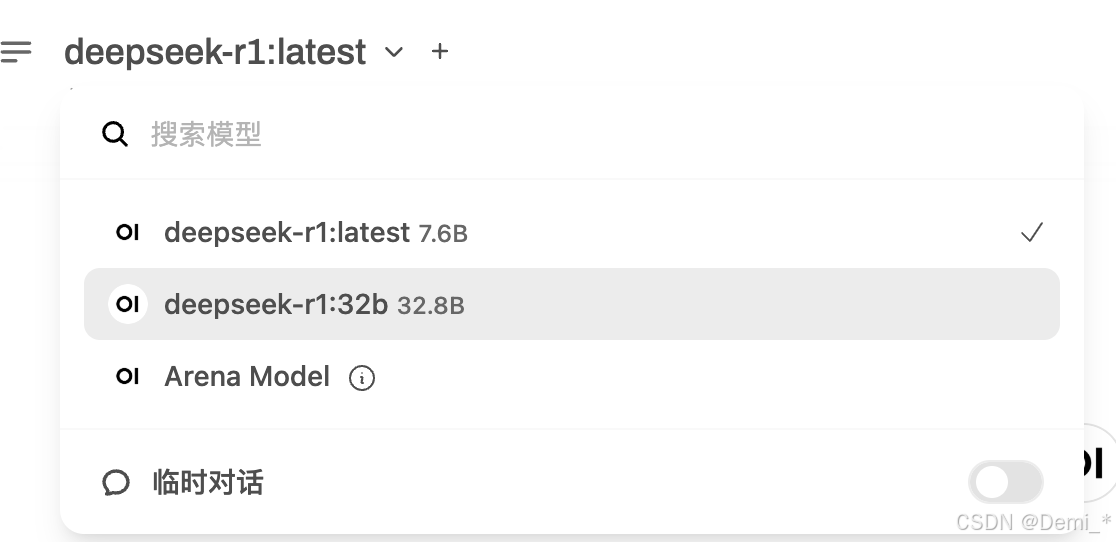1116x542 pixels.
Task: Select the deepseek-r1:latest model option
Action: pyautogui.click(x=287, y=232)
